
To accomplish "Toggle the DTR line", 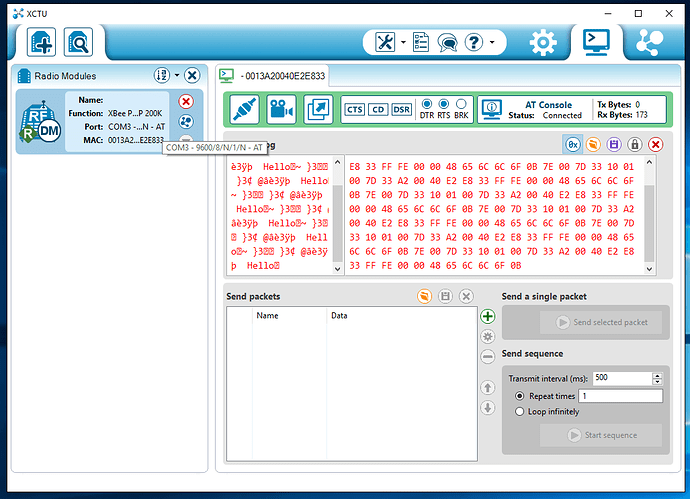I will [426, 104].
